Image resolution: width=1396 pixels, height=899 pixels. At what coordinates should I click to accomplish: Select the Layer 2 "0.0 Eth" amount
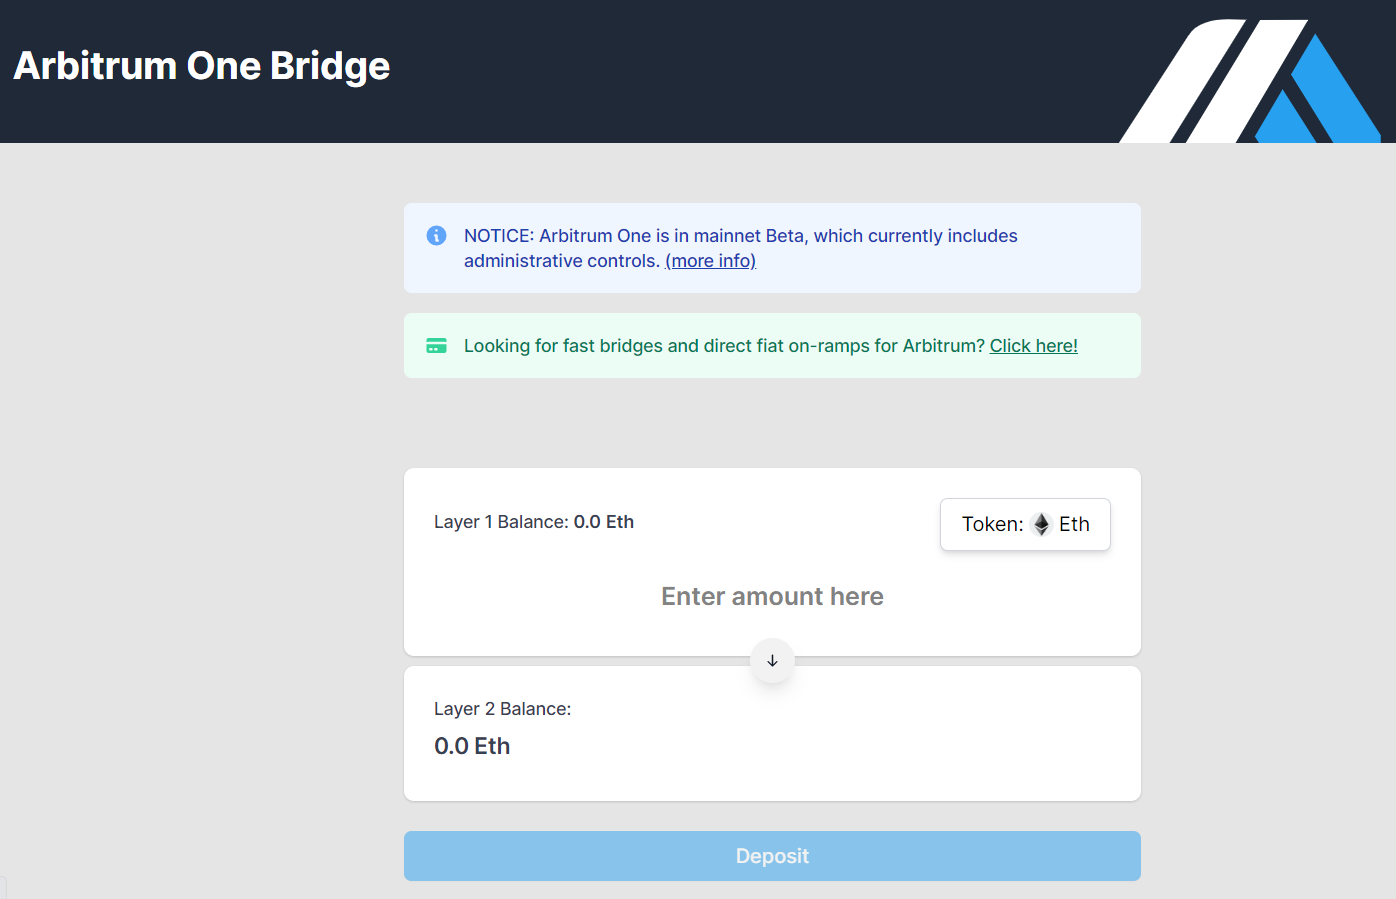pyautogui.click(x=472, y=746)
